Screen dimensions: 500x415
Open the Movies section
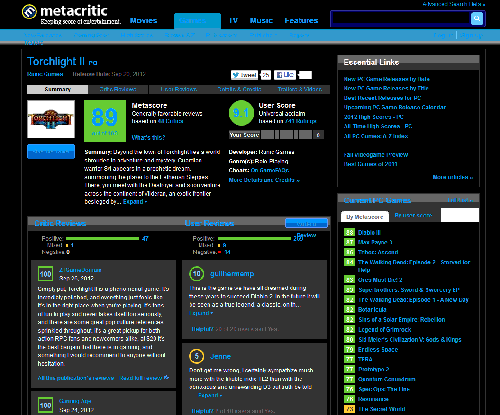point(143,21)
